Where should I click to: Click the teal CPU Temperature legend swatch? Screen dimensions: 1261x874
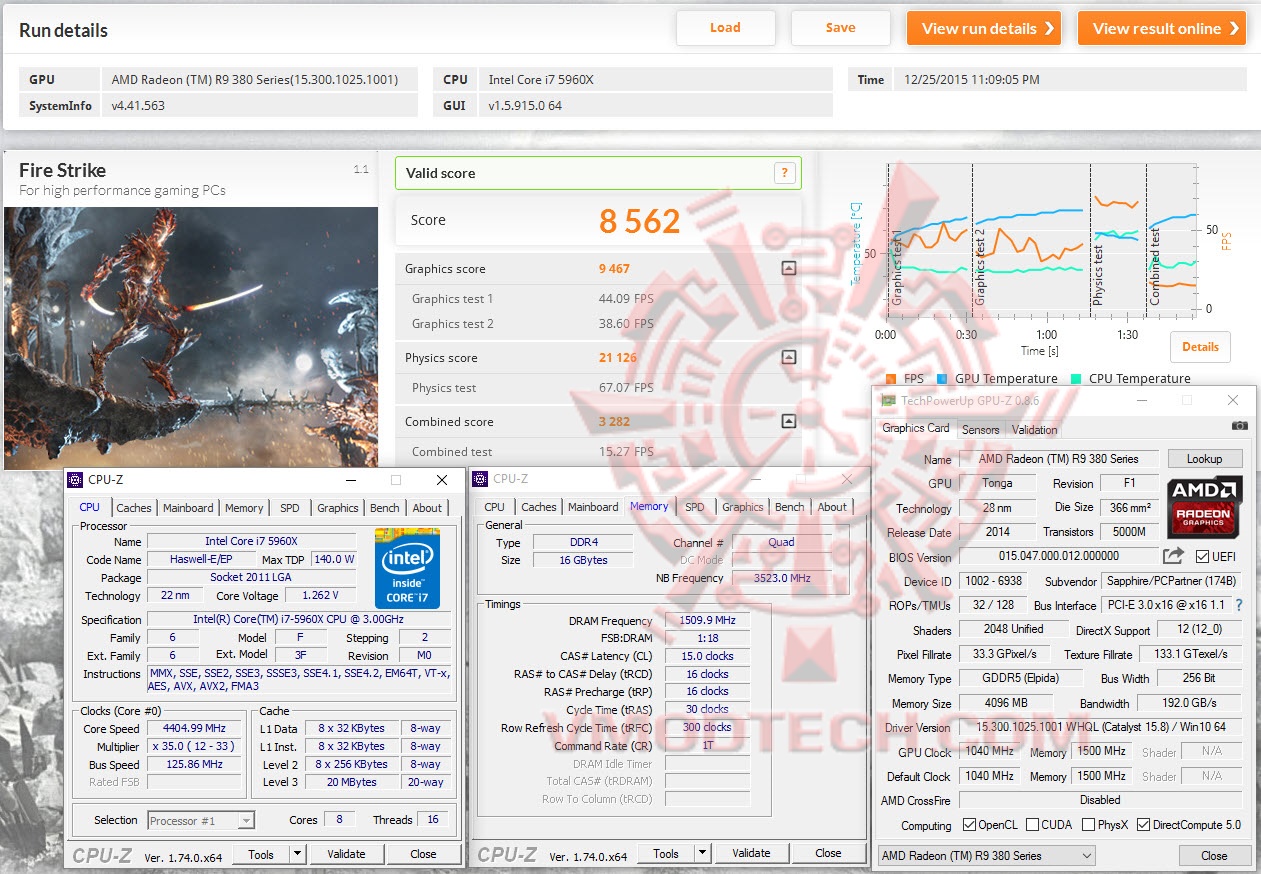(1075, 379)
